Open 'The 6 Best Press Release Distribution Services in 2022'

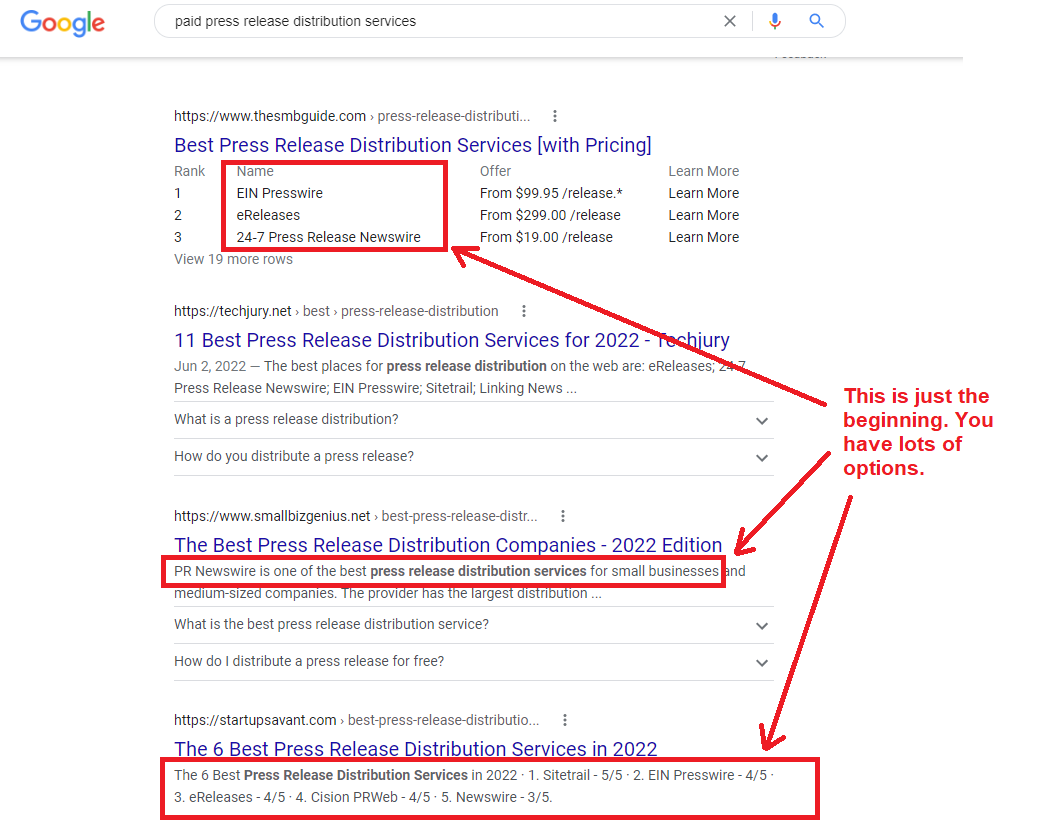click(415, 749)
